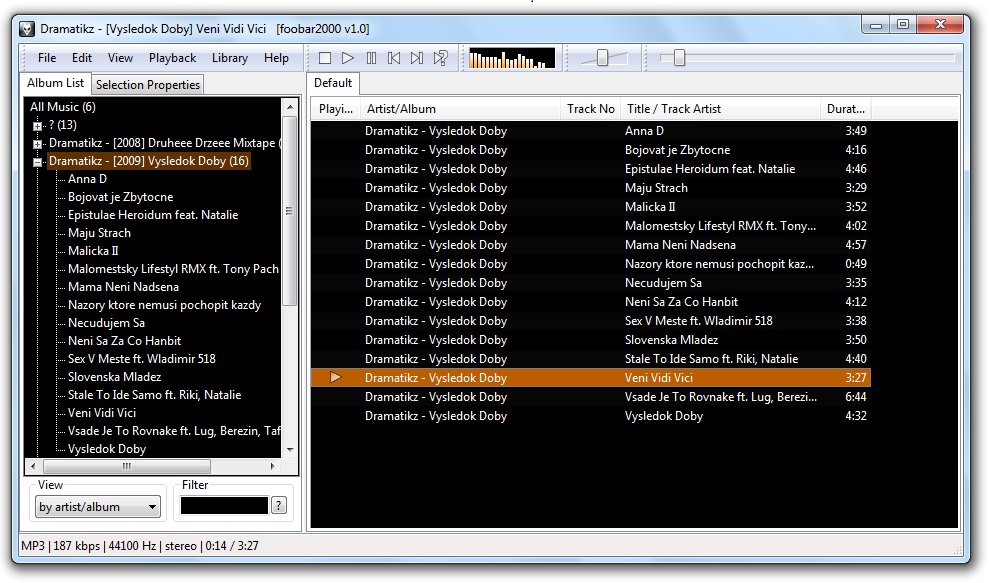Select the Default playlist tab
989x583 pixels.
tap(333, 83)
